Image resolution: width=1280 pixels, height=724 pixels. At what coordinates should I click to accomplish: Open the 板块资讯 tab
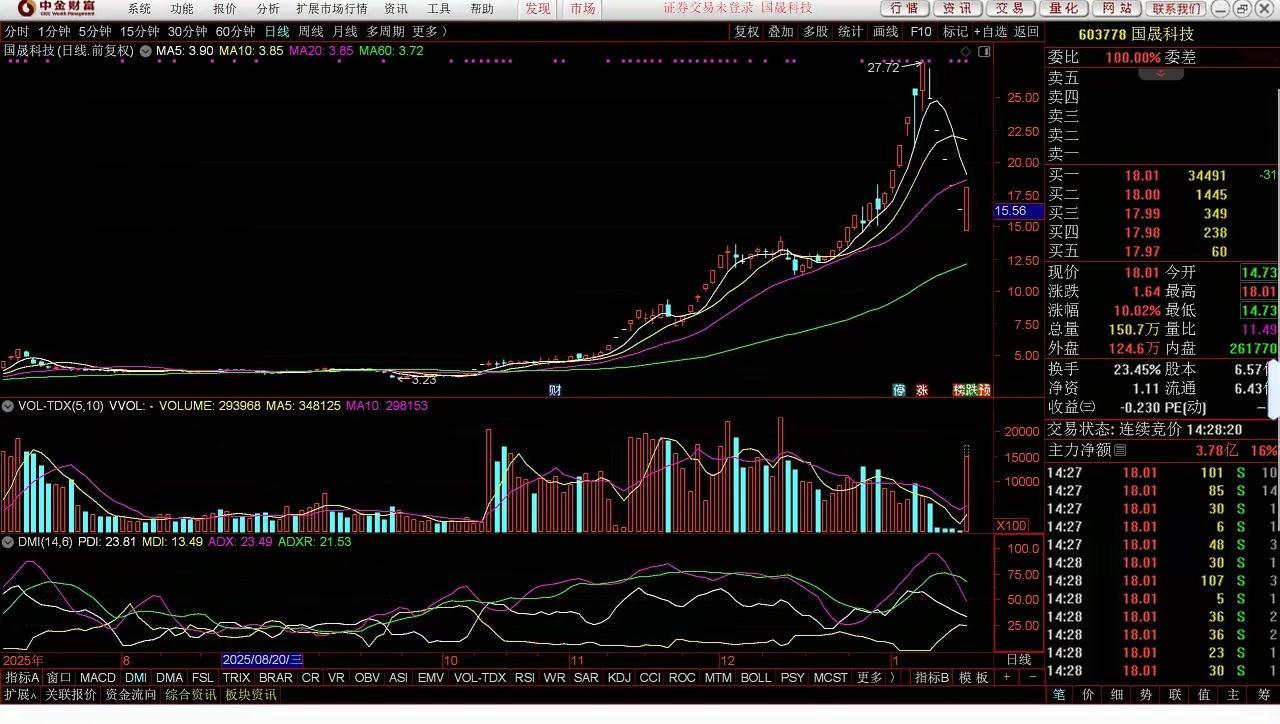(251, 694)
